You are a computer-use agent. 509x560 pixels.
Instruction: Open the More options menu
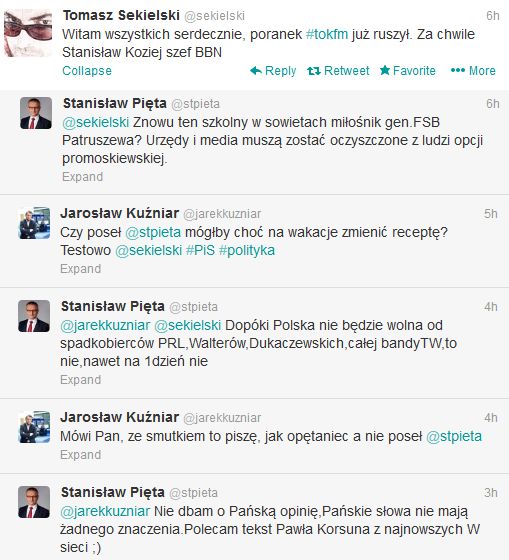click(x=473, y=71)
